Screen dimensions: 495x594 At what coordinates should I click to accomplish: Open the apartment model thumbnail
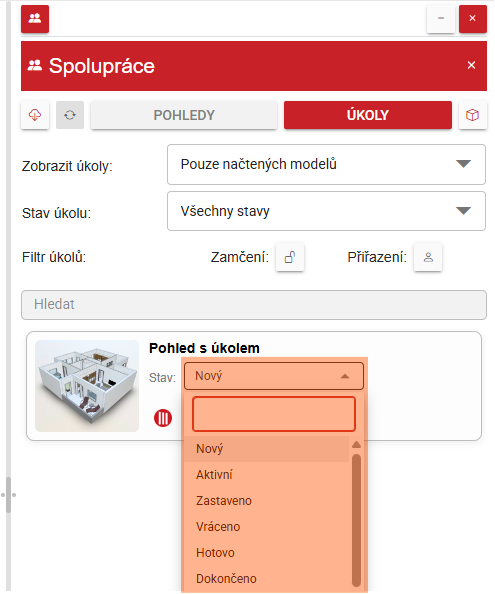[x=87, y=386]
